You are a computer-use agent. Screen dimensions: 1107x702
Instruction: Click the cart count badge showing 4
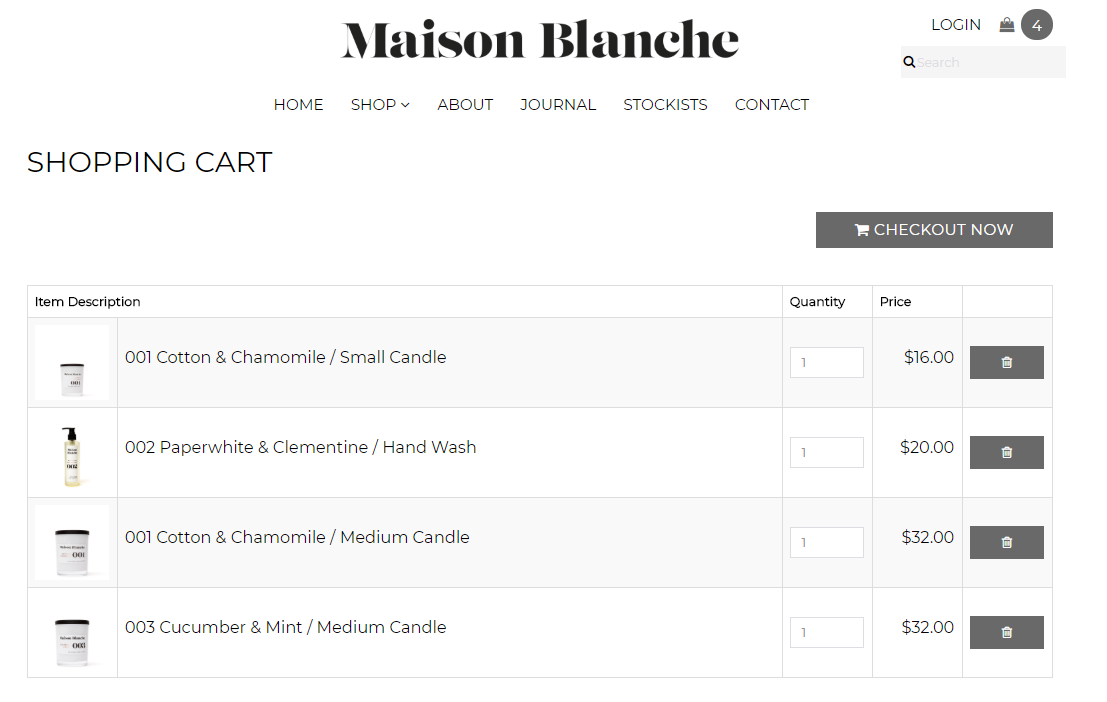(1036, 25)
